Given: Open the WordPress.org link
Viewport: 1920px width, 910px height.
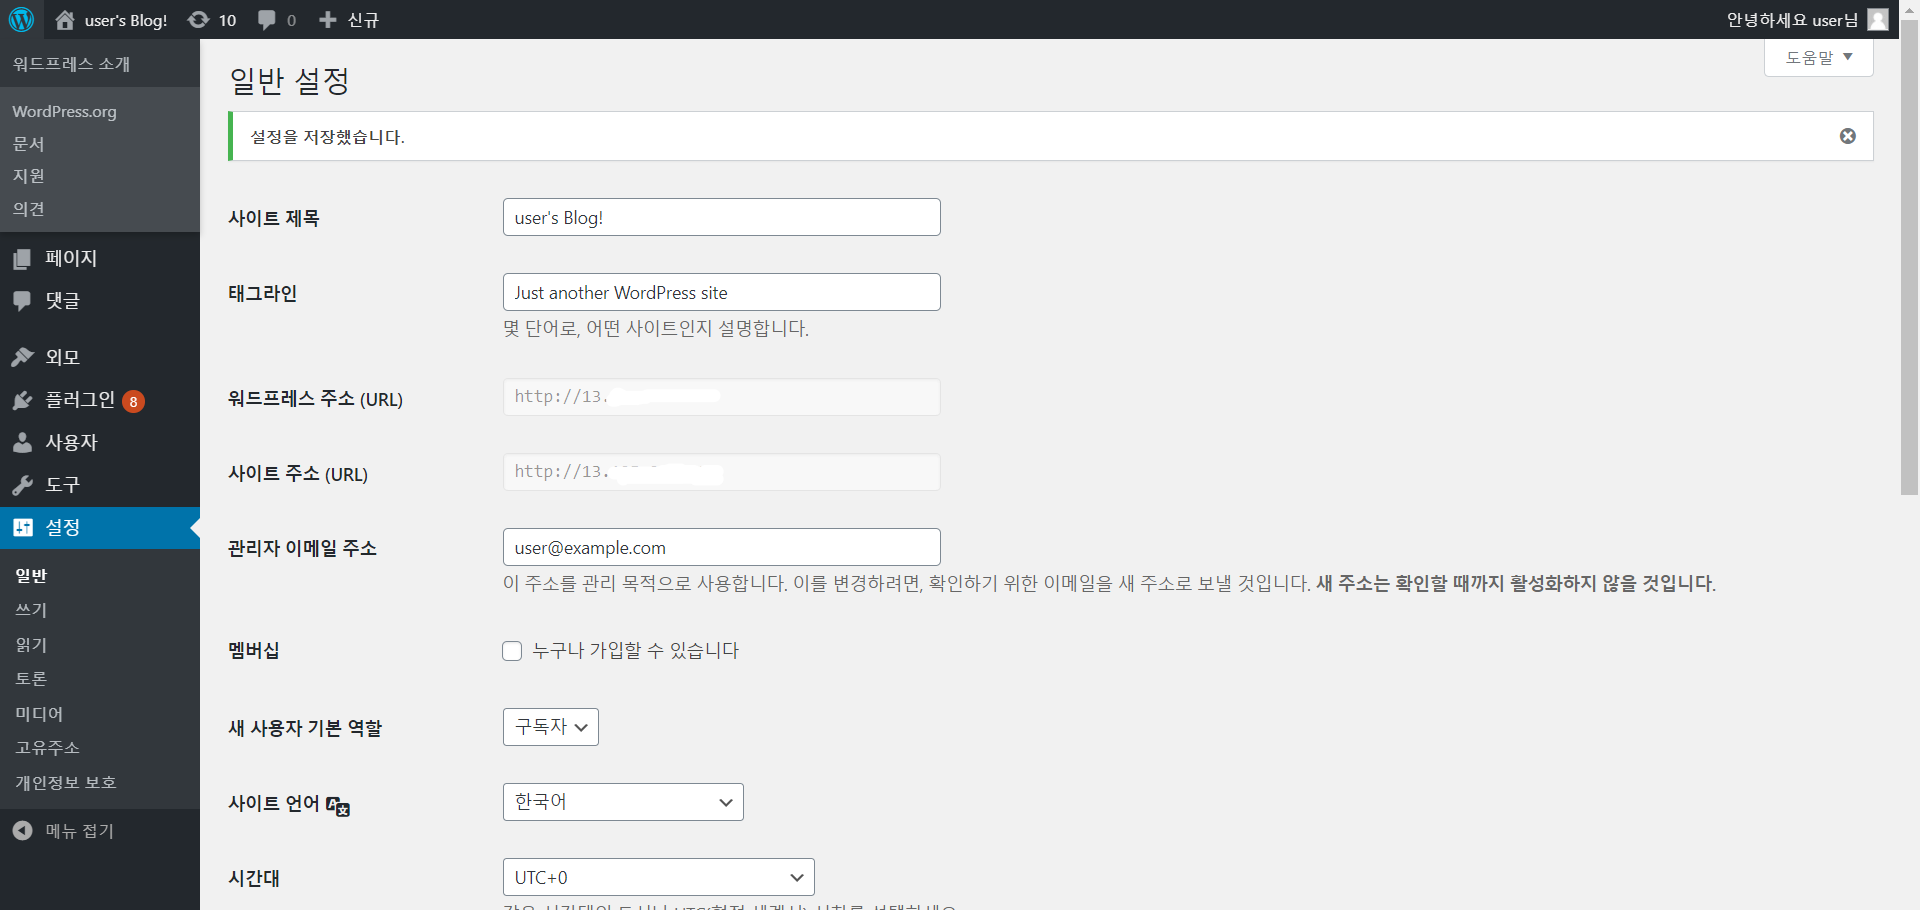Looking at the screenshot, I should point(64,111).
